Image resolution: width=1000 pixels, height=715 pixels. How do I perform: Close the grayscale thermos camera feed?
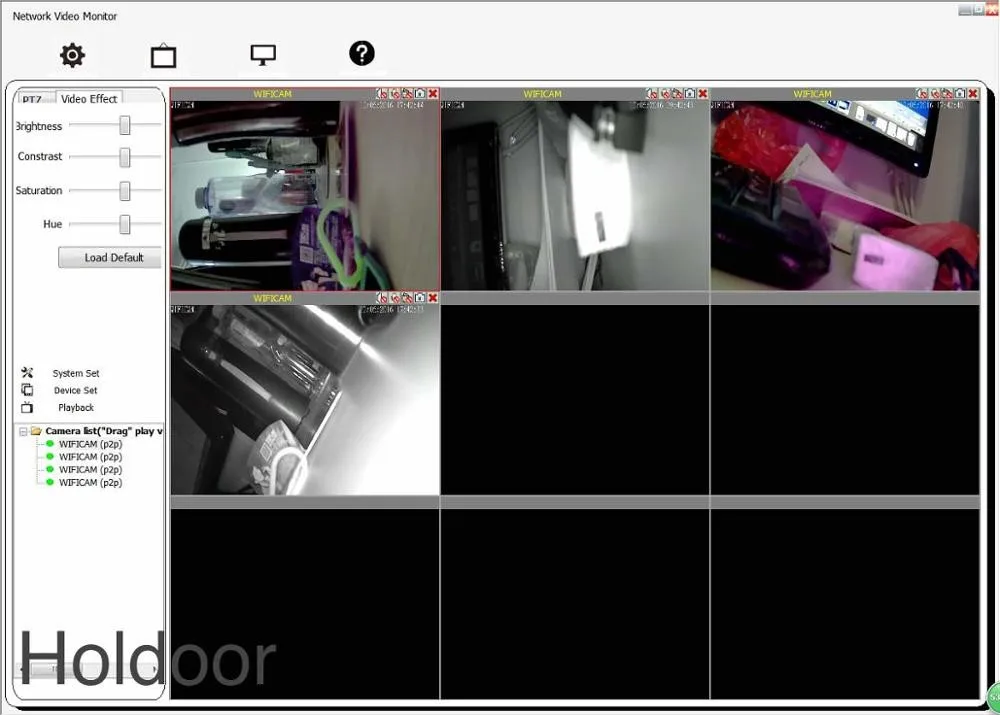click(x=433, y=298)
